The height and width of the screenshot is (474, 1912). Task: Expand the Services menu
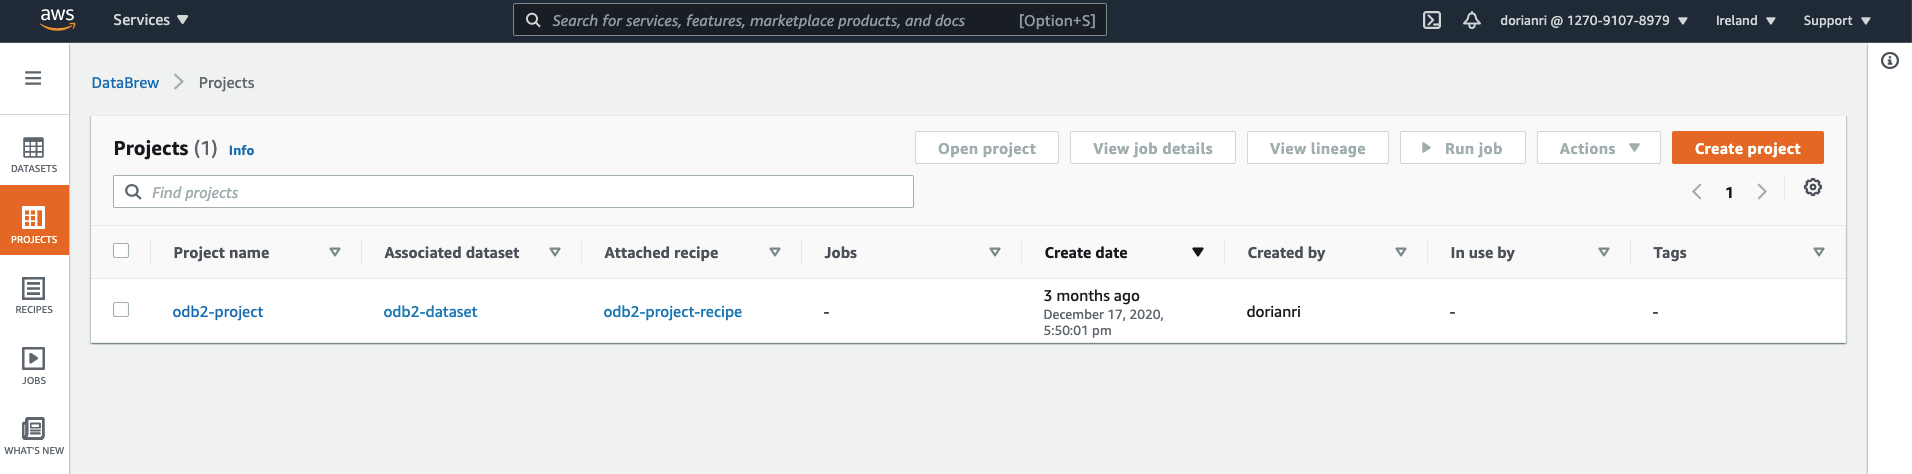(x=150, y=20)
